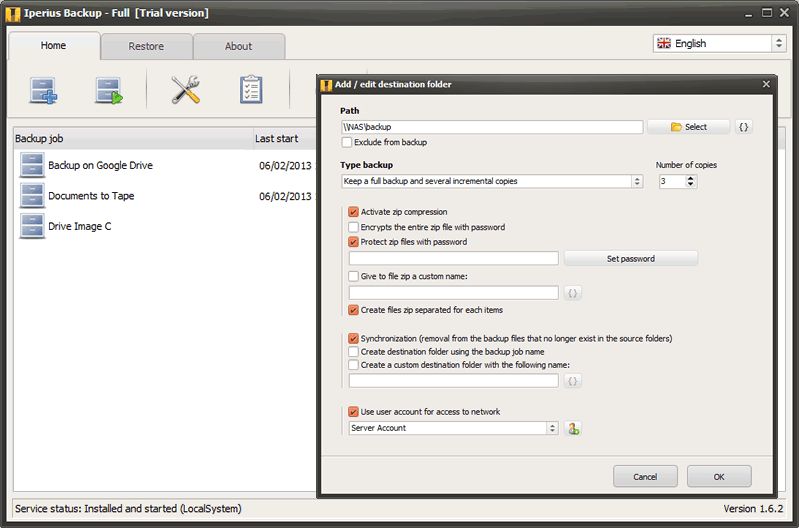Uncheck the Synchronization option
This screenshot has width=799, height=528.
coord(353,338)
